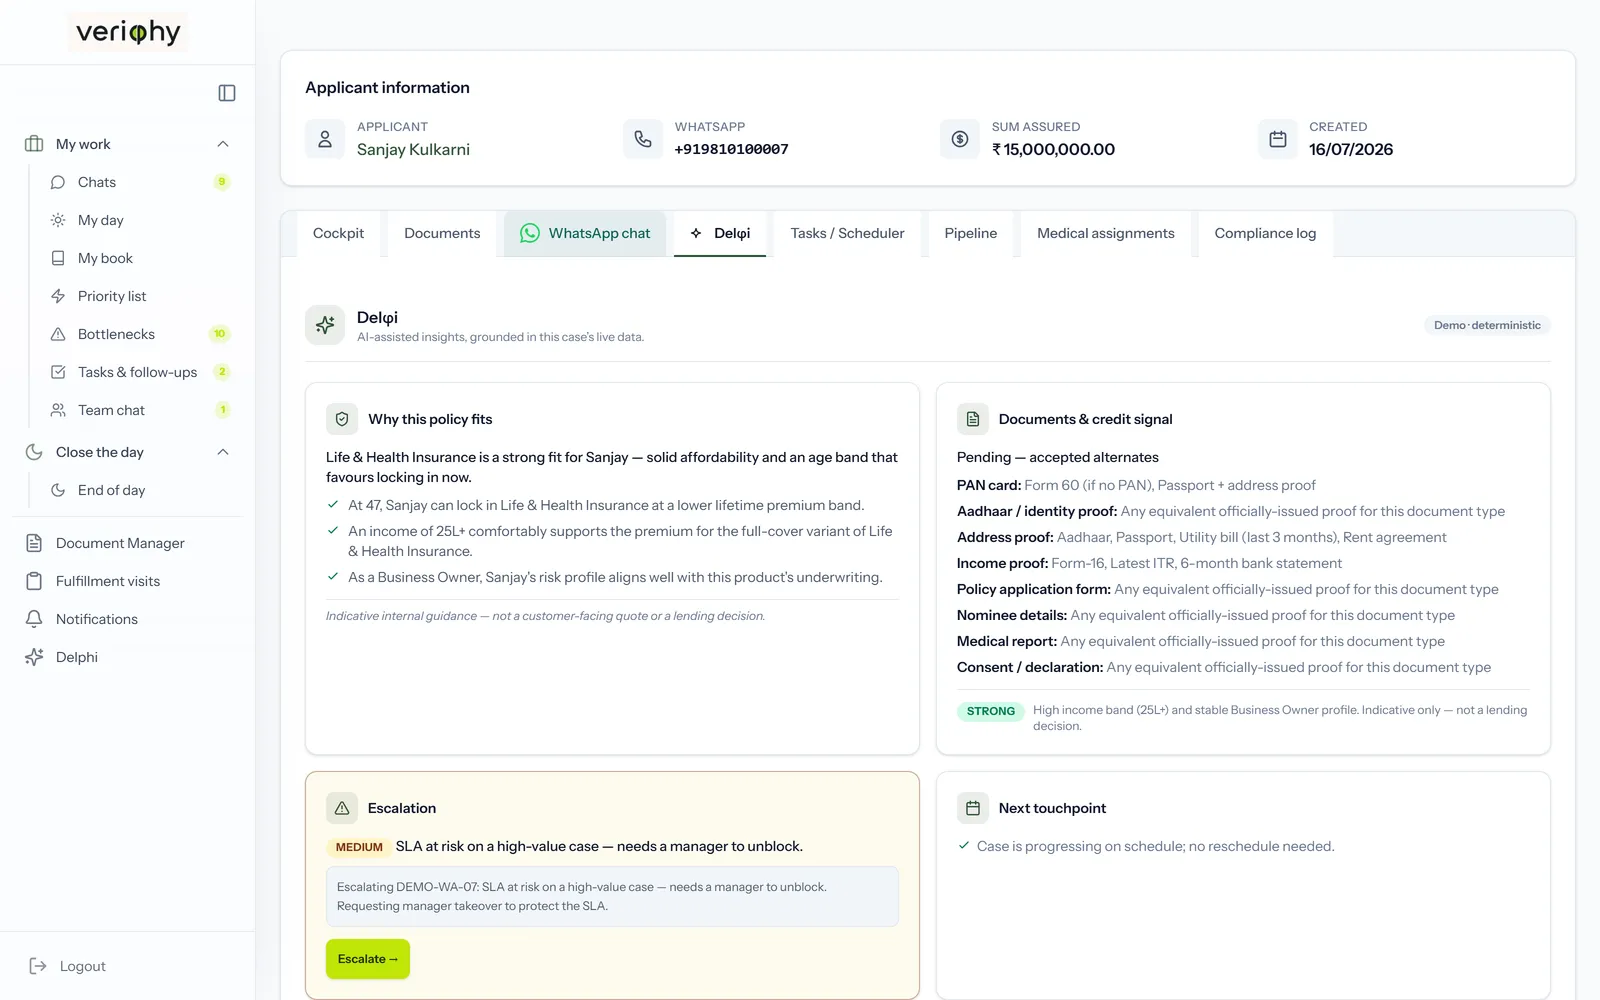Click the applicant person icon
This screenshot has width=1600, height=1000.
pos(325,139)
